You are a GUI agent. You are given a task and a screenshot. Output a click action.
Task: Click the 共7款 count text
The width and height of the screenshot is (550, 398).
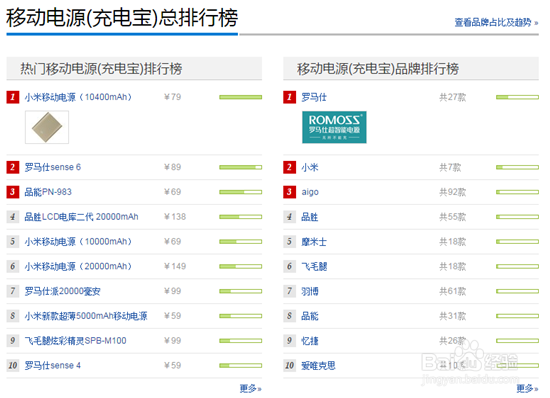(450, 167)
